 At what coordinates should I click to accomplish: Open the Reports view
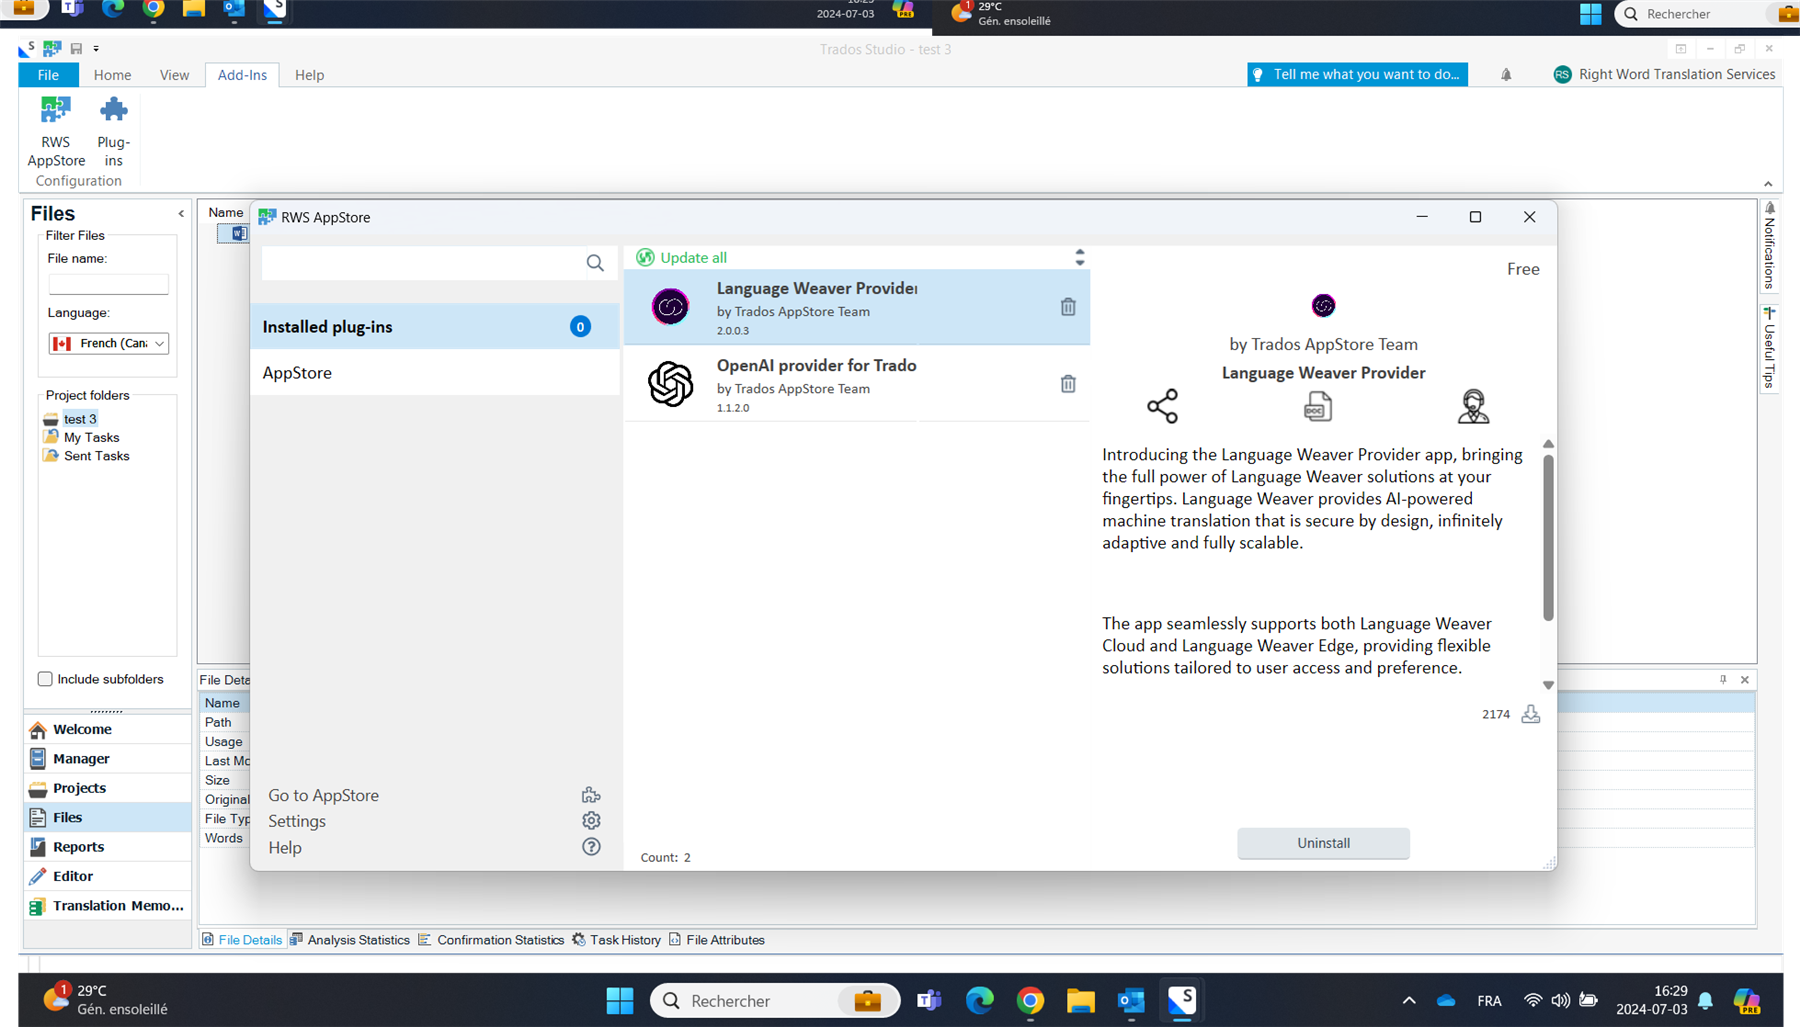tap(107, 846)
